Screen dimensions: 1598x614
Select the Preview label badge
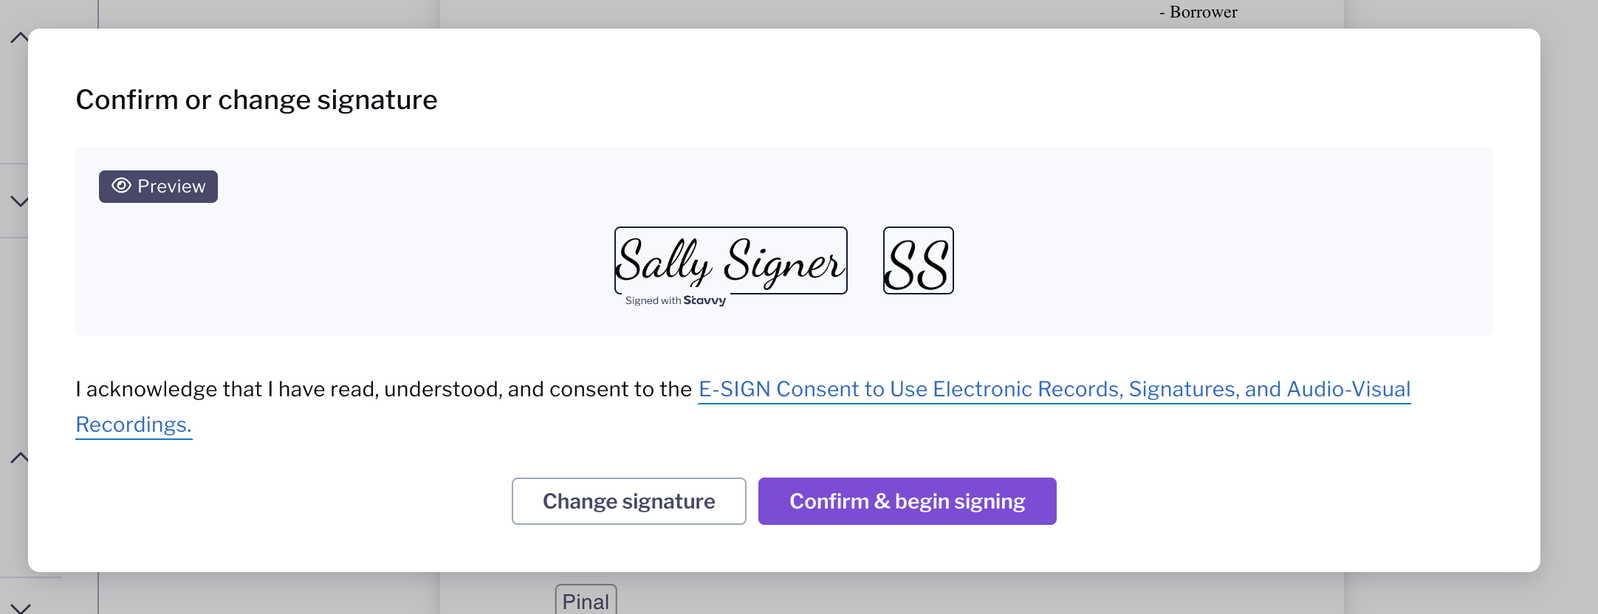tap(158, 186)
